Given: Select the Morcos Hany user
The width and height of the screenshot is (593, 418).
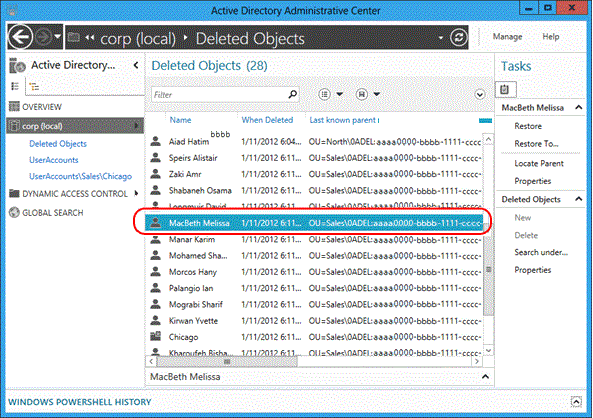Looking at the screenshot, I should click(x=315, y=272).
